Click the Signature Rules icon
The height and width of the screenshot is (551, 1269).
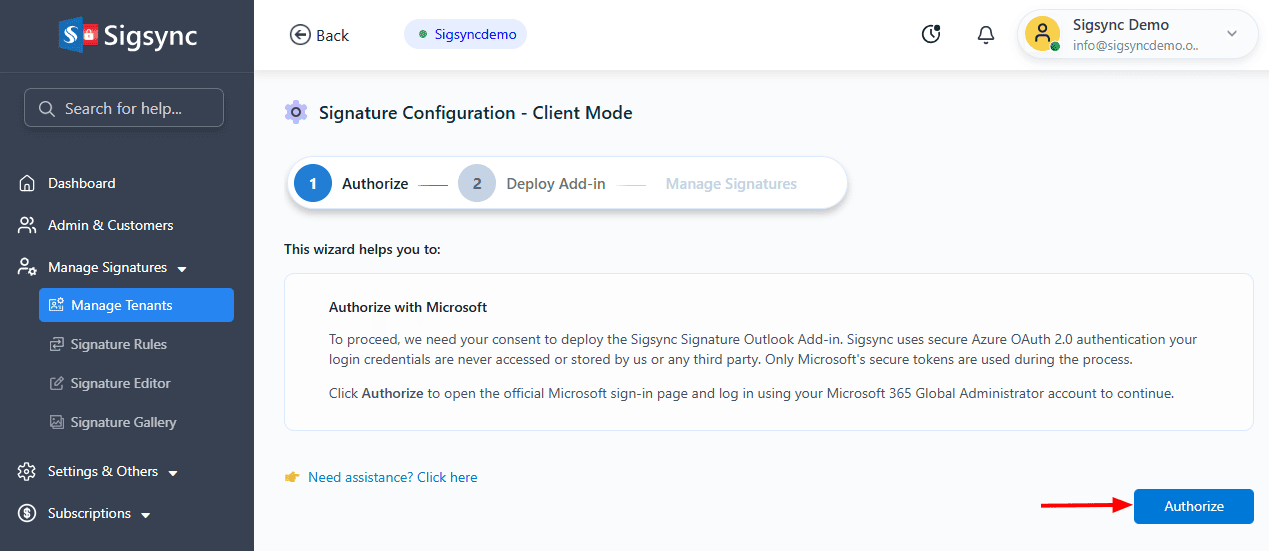(x=56, y=345)
